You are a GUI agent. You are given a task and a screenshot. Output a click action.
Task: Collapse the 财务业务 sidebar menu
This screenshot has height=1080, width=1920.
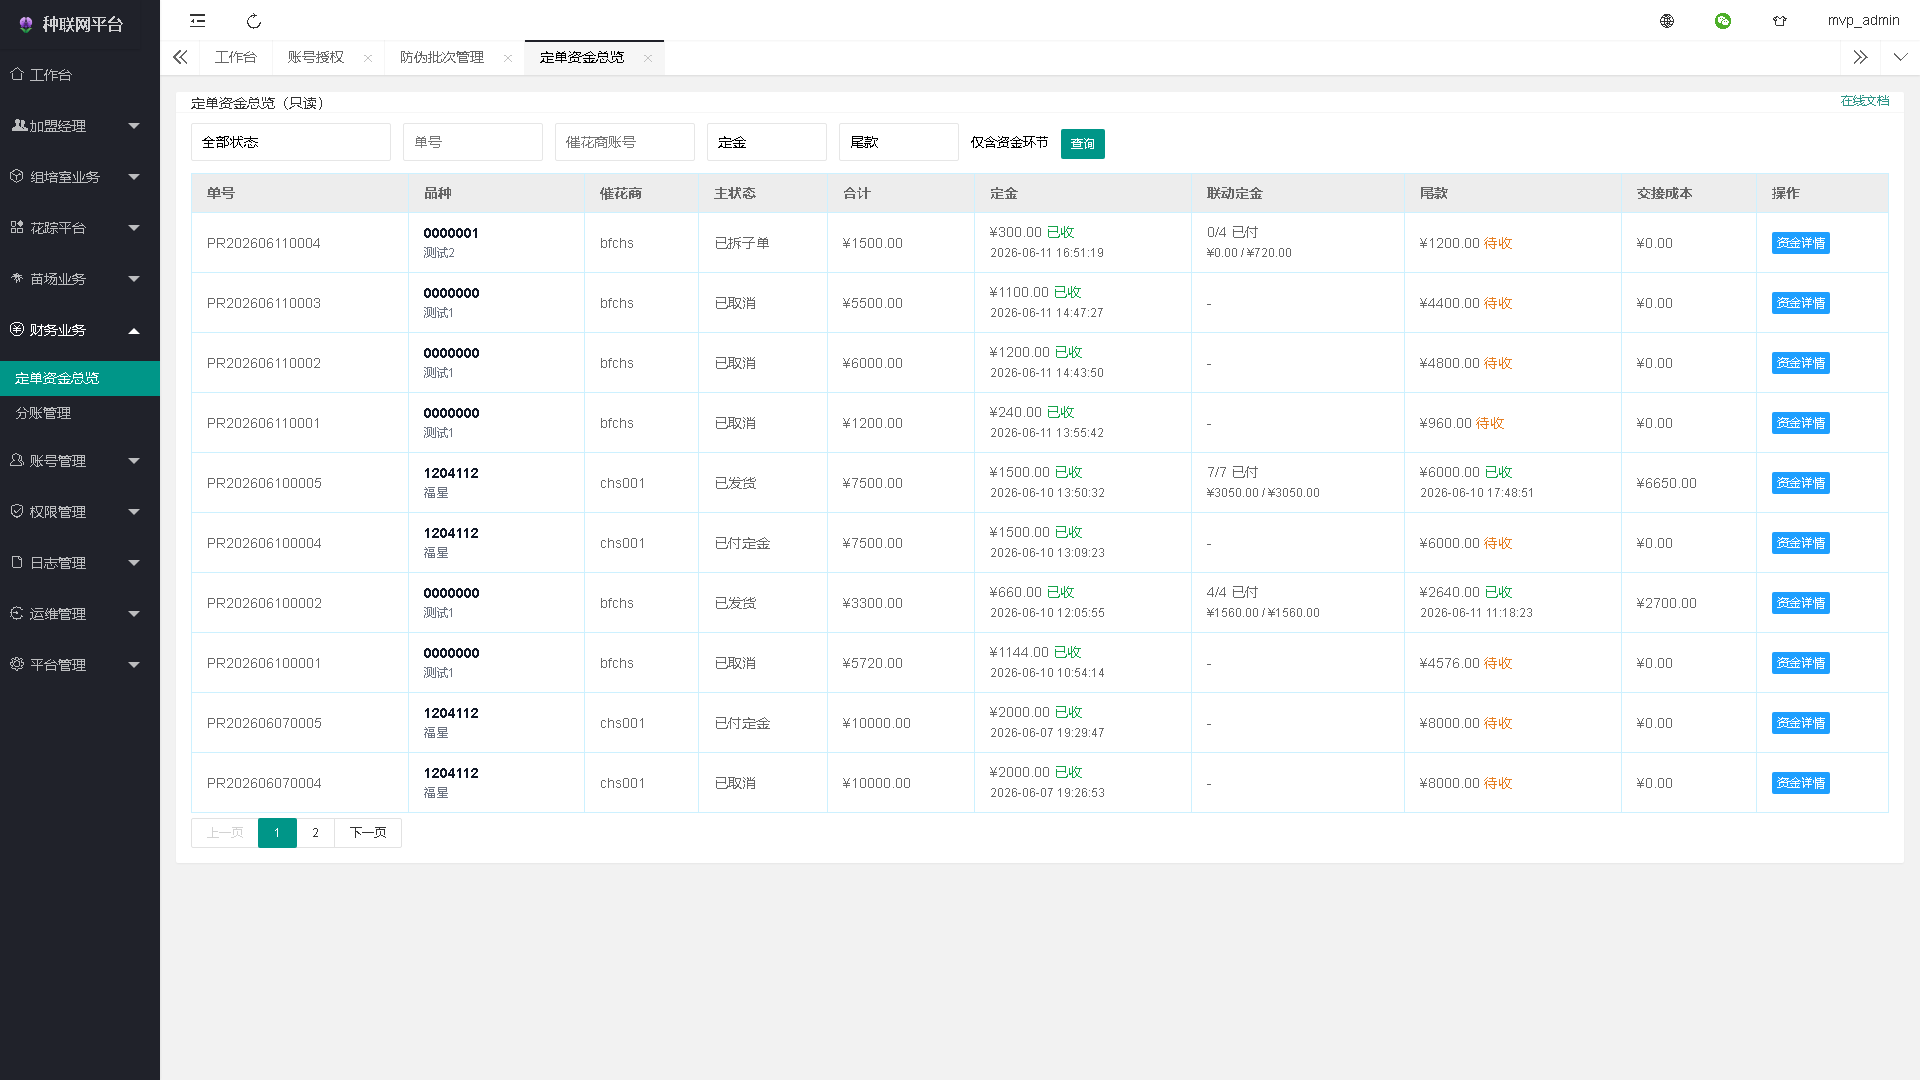80,330
